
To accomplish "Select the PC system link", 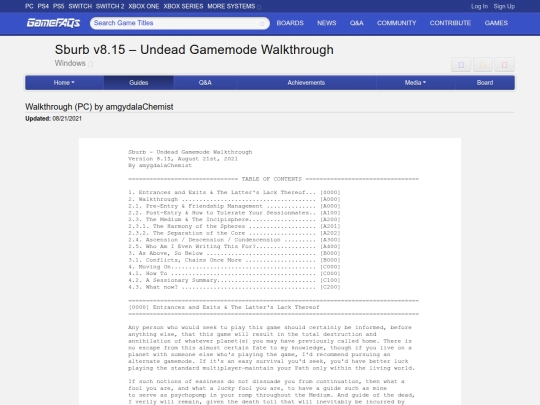I will click(x=29, y=6).
